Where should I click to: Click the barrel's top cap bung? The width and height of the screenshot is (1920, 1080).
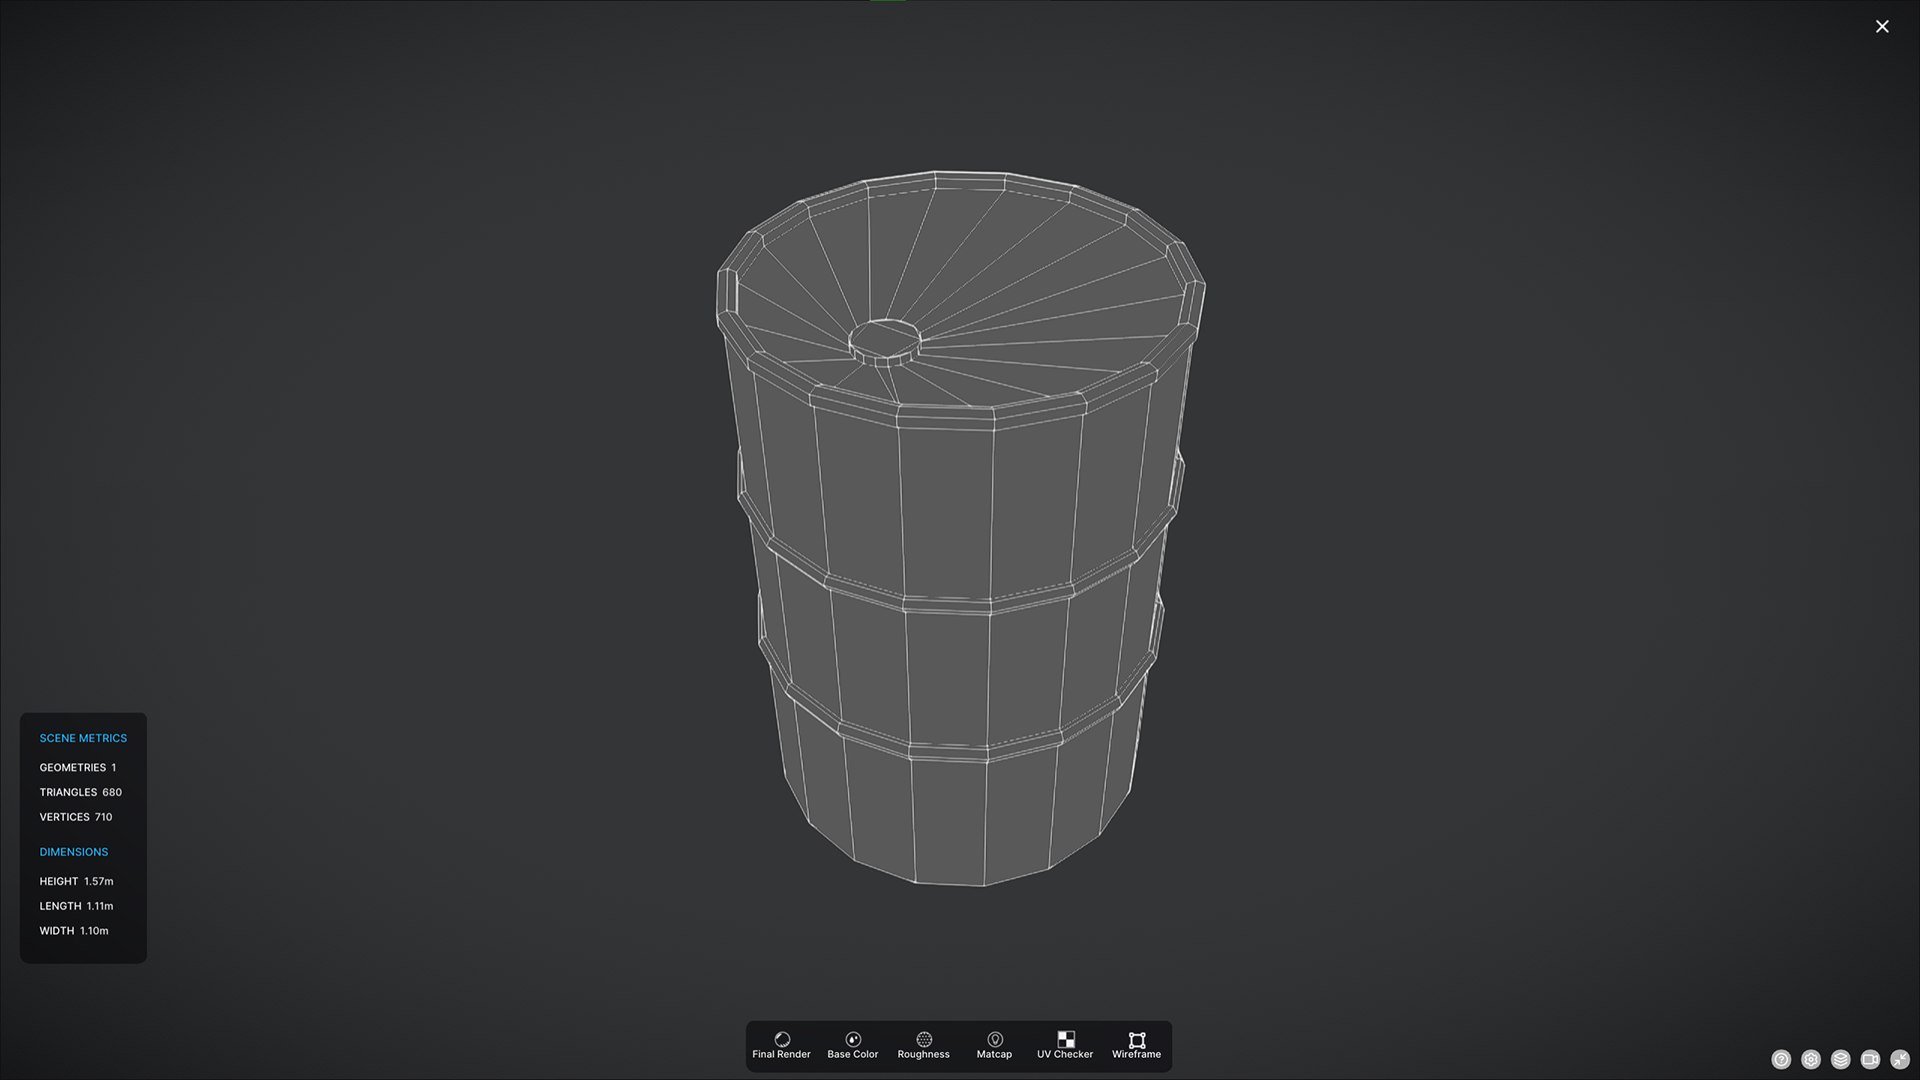[885, 341]
